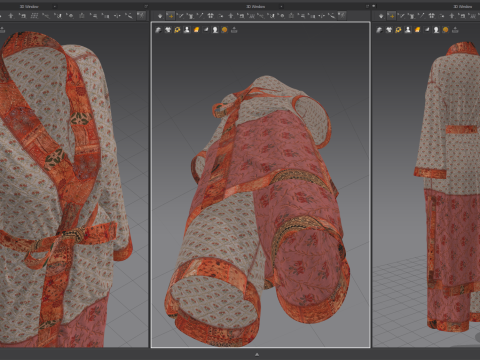The image size is (480, 360).
Task: Select the yellow Select/Move tool in right window toolbar
Action: click(391, 16)
